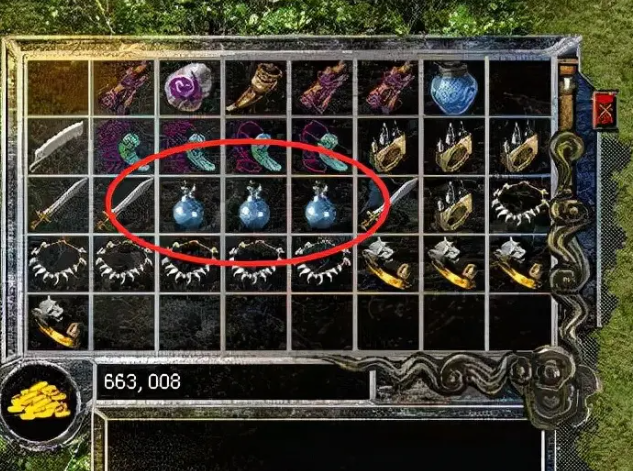Select the clawed gold ring below the blue jar

pos(453,146)
